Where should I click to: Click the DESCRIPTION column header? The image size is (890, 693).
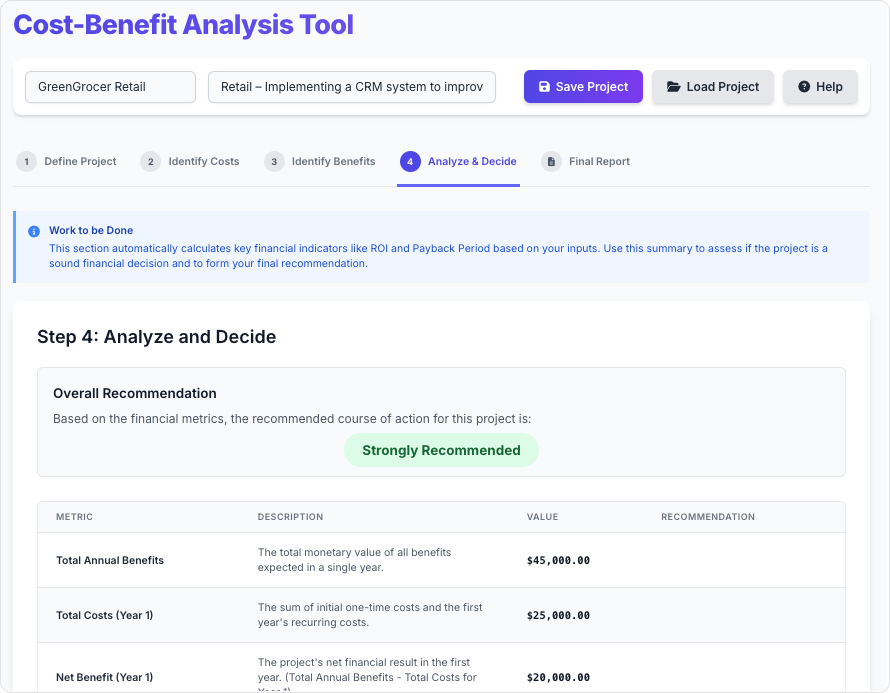[x=290, y=517]
